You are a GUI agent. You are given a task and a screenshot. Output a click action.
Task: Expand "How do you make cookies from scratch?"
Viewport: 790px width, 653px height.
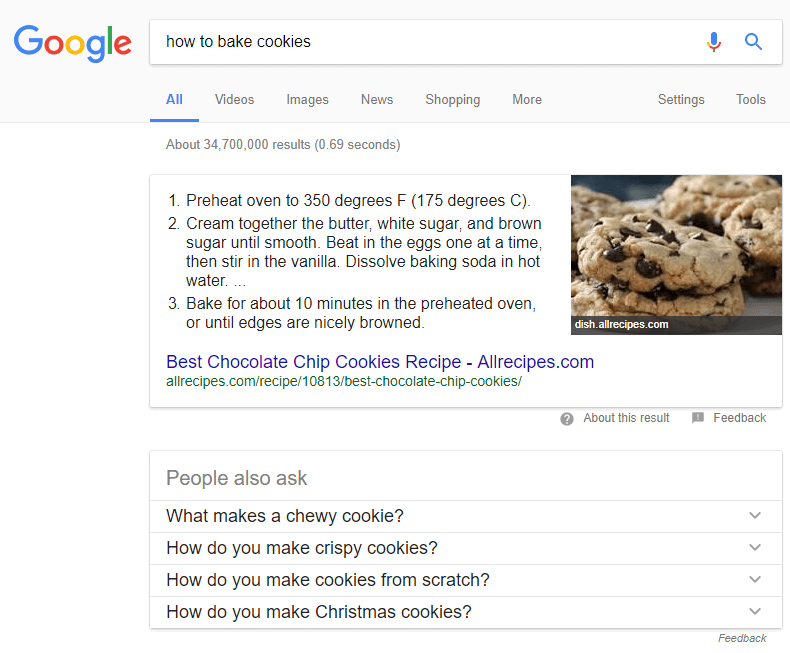[x=754, y=580]
